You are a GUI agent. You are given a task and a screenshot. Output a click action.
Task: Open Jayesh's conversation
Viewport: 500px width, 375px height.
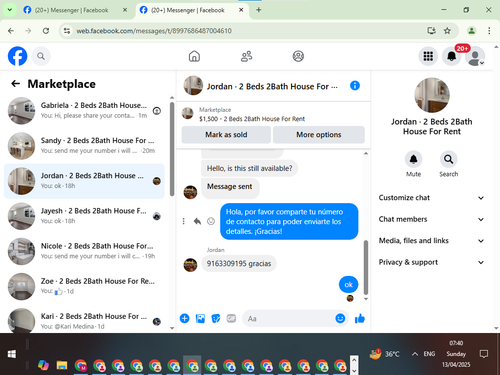click(84, 216)
